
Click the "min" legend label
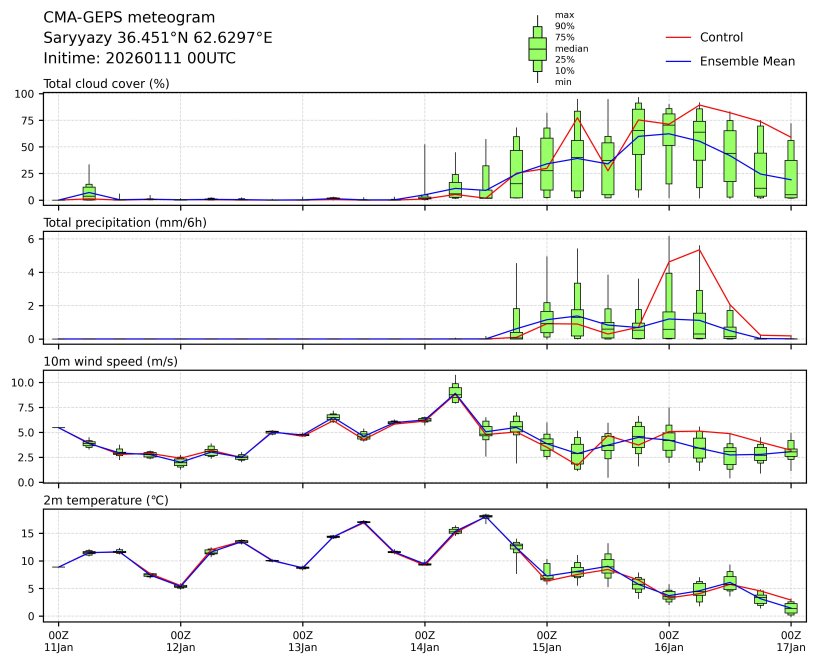563,82
